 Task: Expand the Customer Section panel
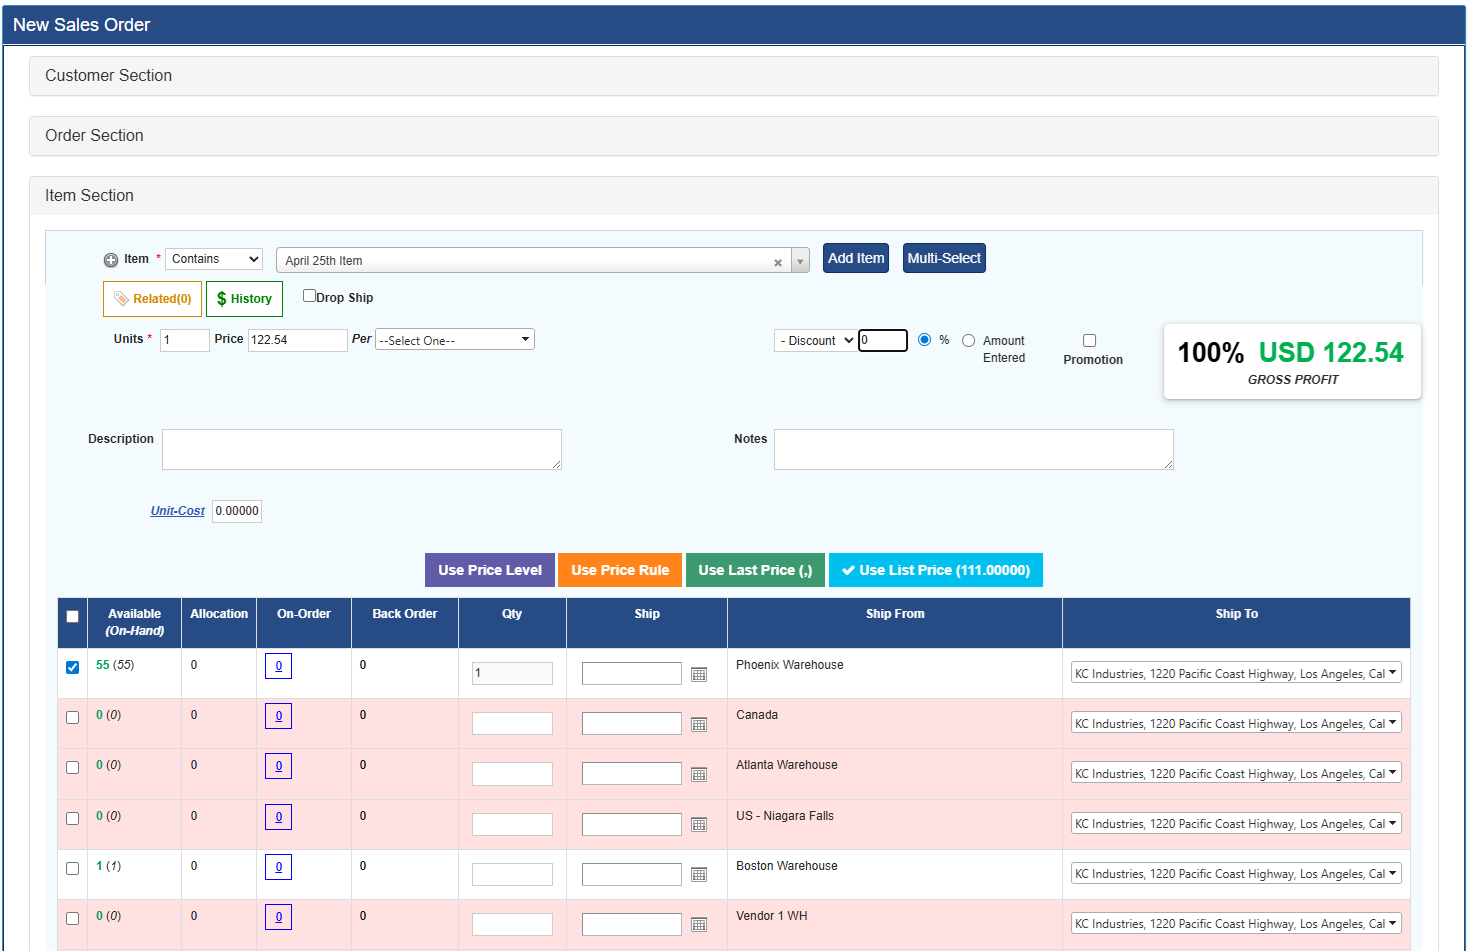click(734, 76)
